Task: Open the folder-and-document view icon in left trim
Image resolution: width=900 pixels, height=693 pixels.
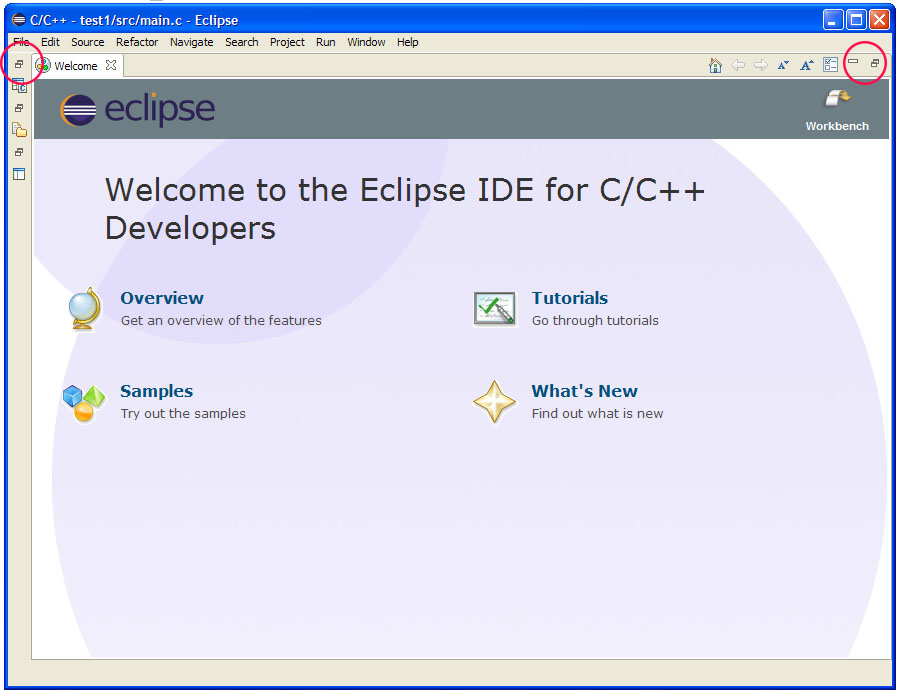Action: tap(20, 130)
